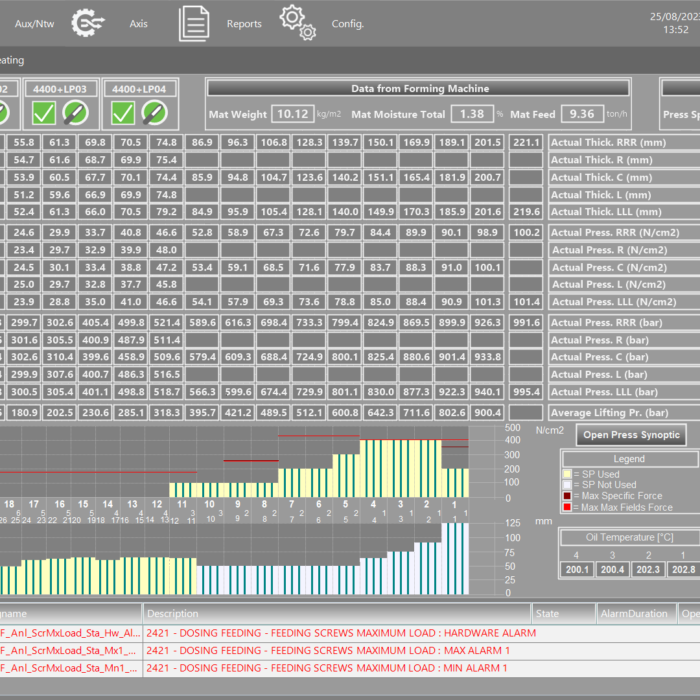
Task: Click the Max Max Fields Force red swatch
Action: (566, 507)
